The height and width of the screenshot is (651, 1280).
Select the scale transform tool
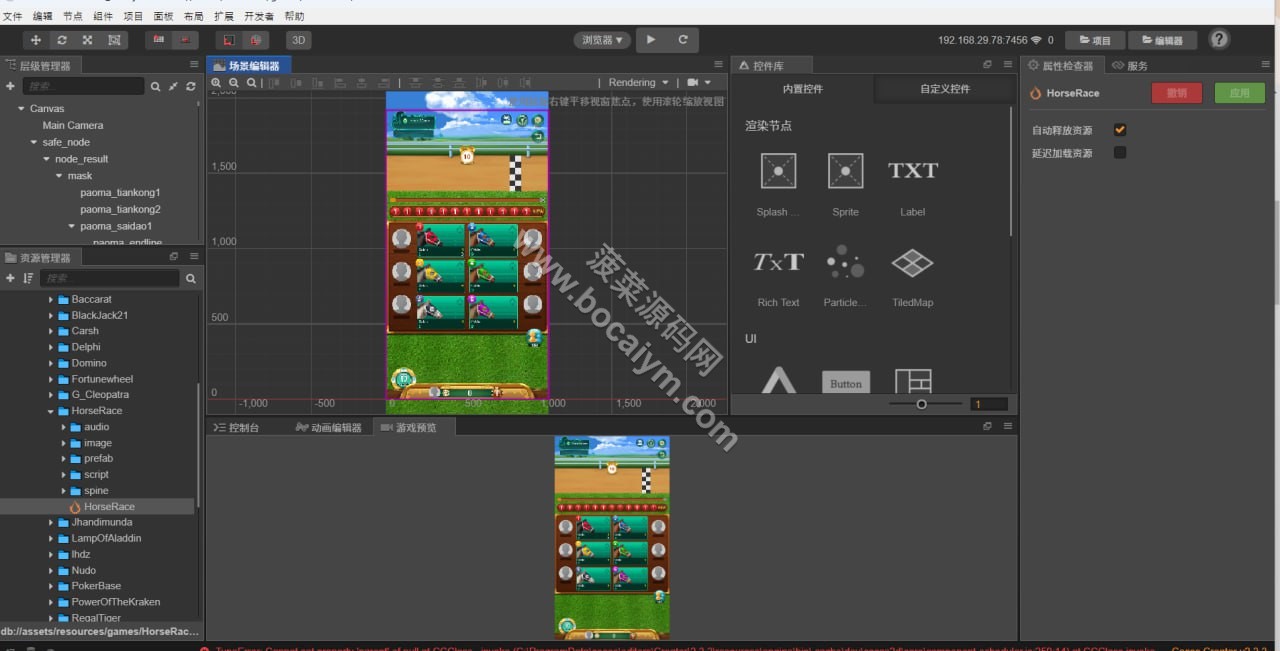click(88, 40)
